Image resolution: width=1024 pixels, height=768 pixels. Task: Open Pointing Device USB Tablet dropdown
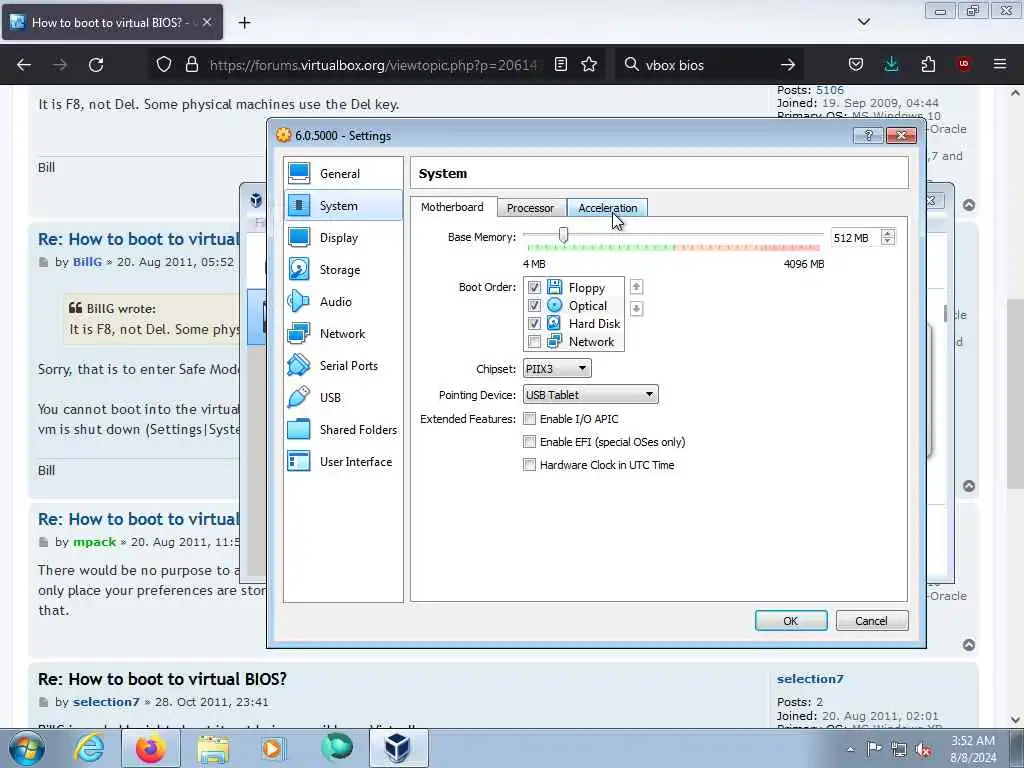pos(590,394)
